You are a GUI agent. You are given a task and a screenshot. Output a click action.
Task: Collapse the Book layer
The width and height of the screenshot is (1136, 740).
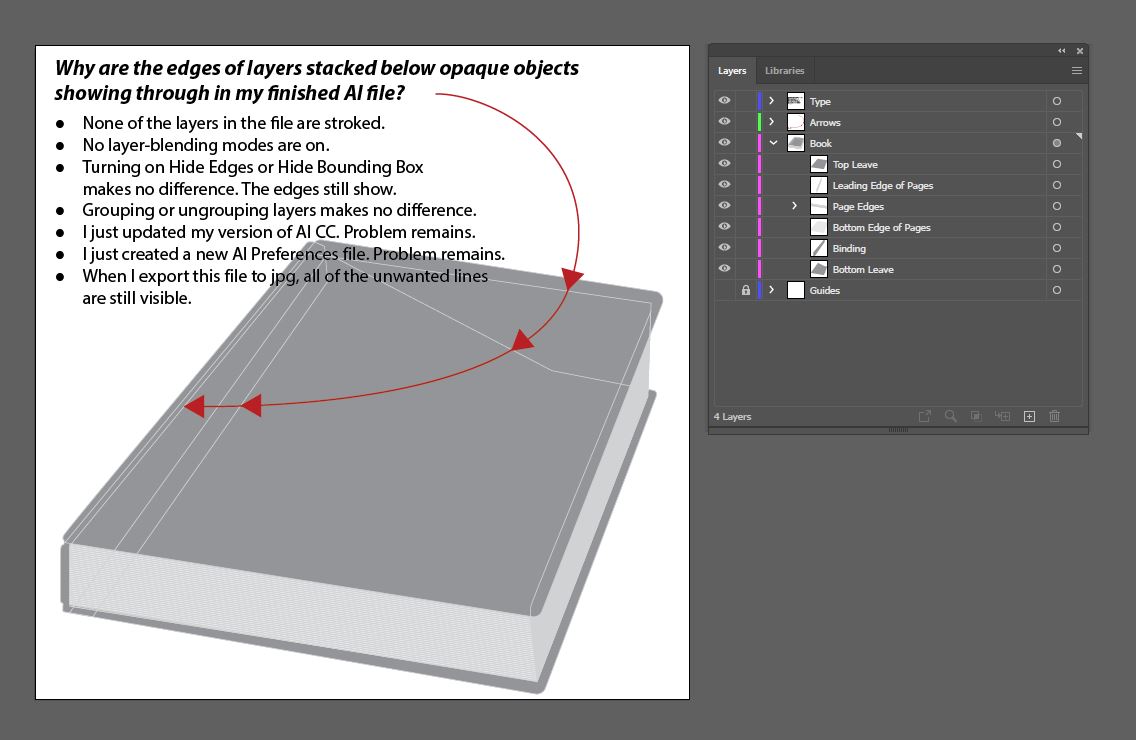pos(773,142)
